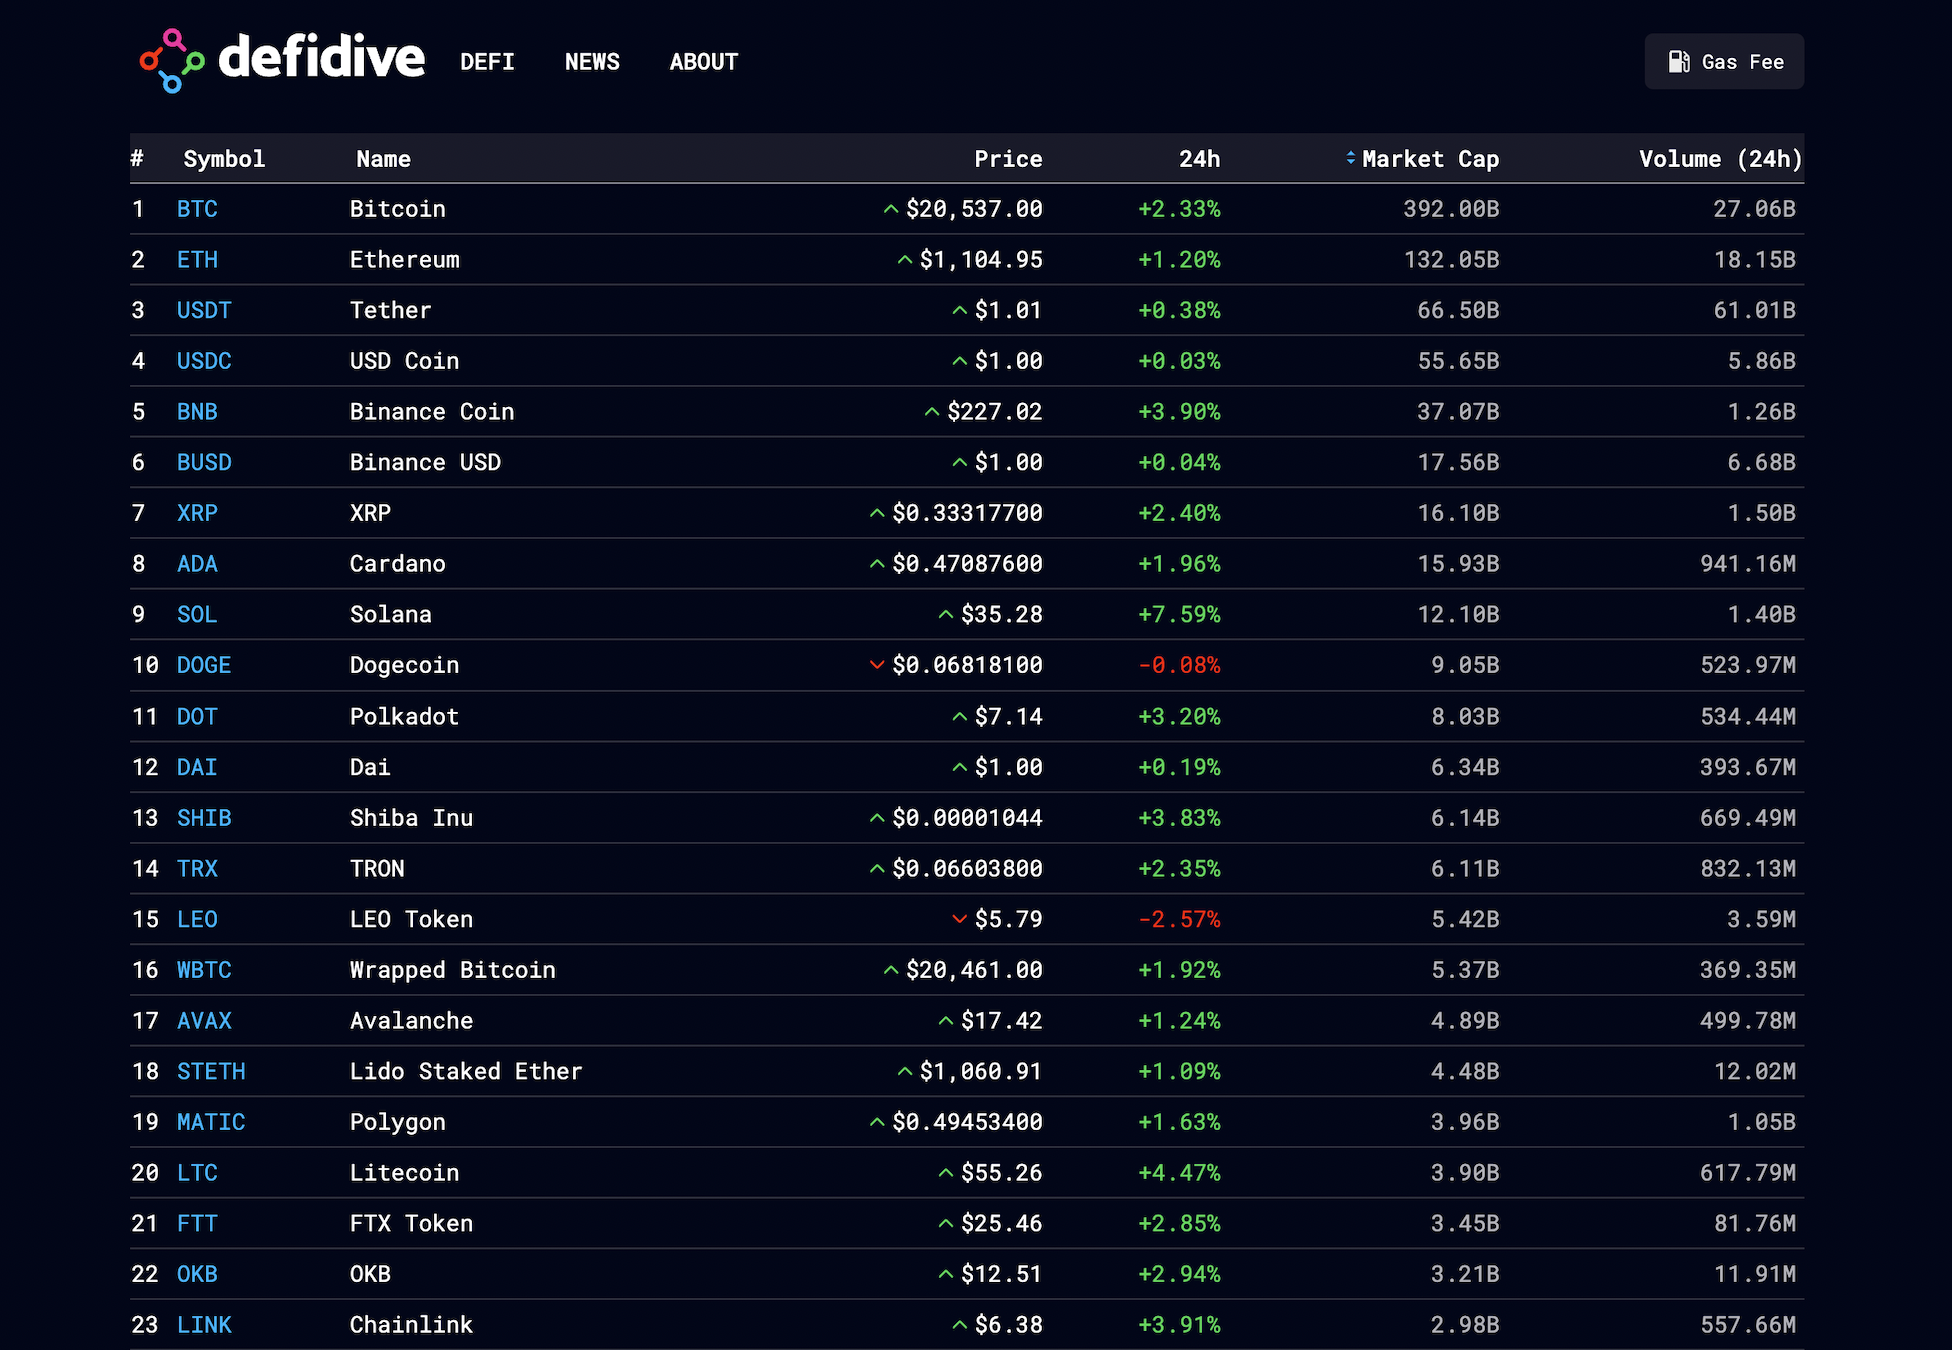Open the ABOUT page
1952x1350 pixels.
point(703,62)
